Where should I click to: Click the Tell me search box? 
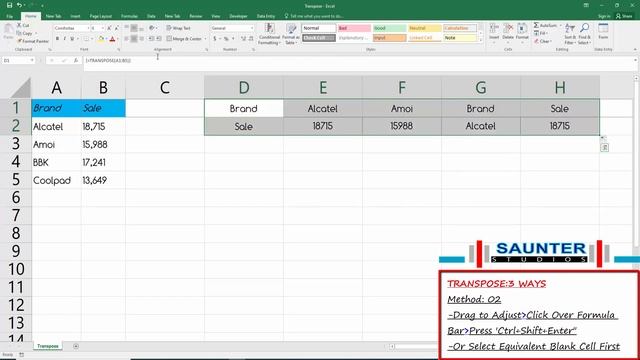pyautogui.click(x=313, y=16)
